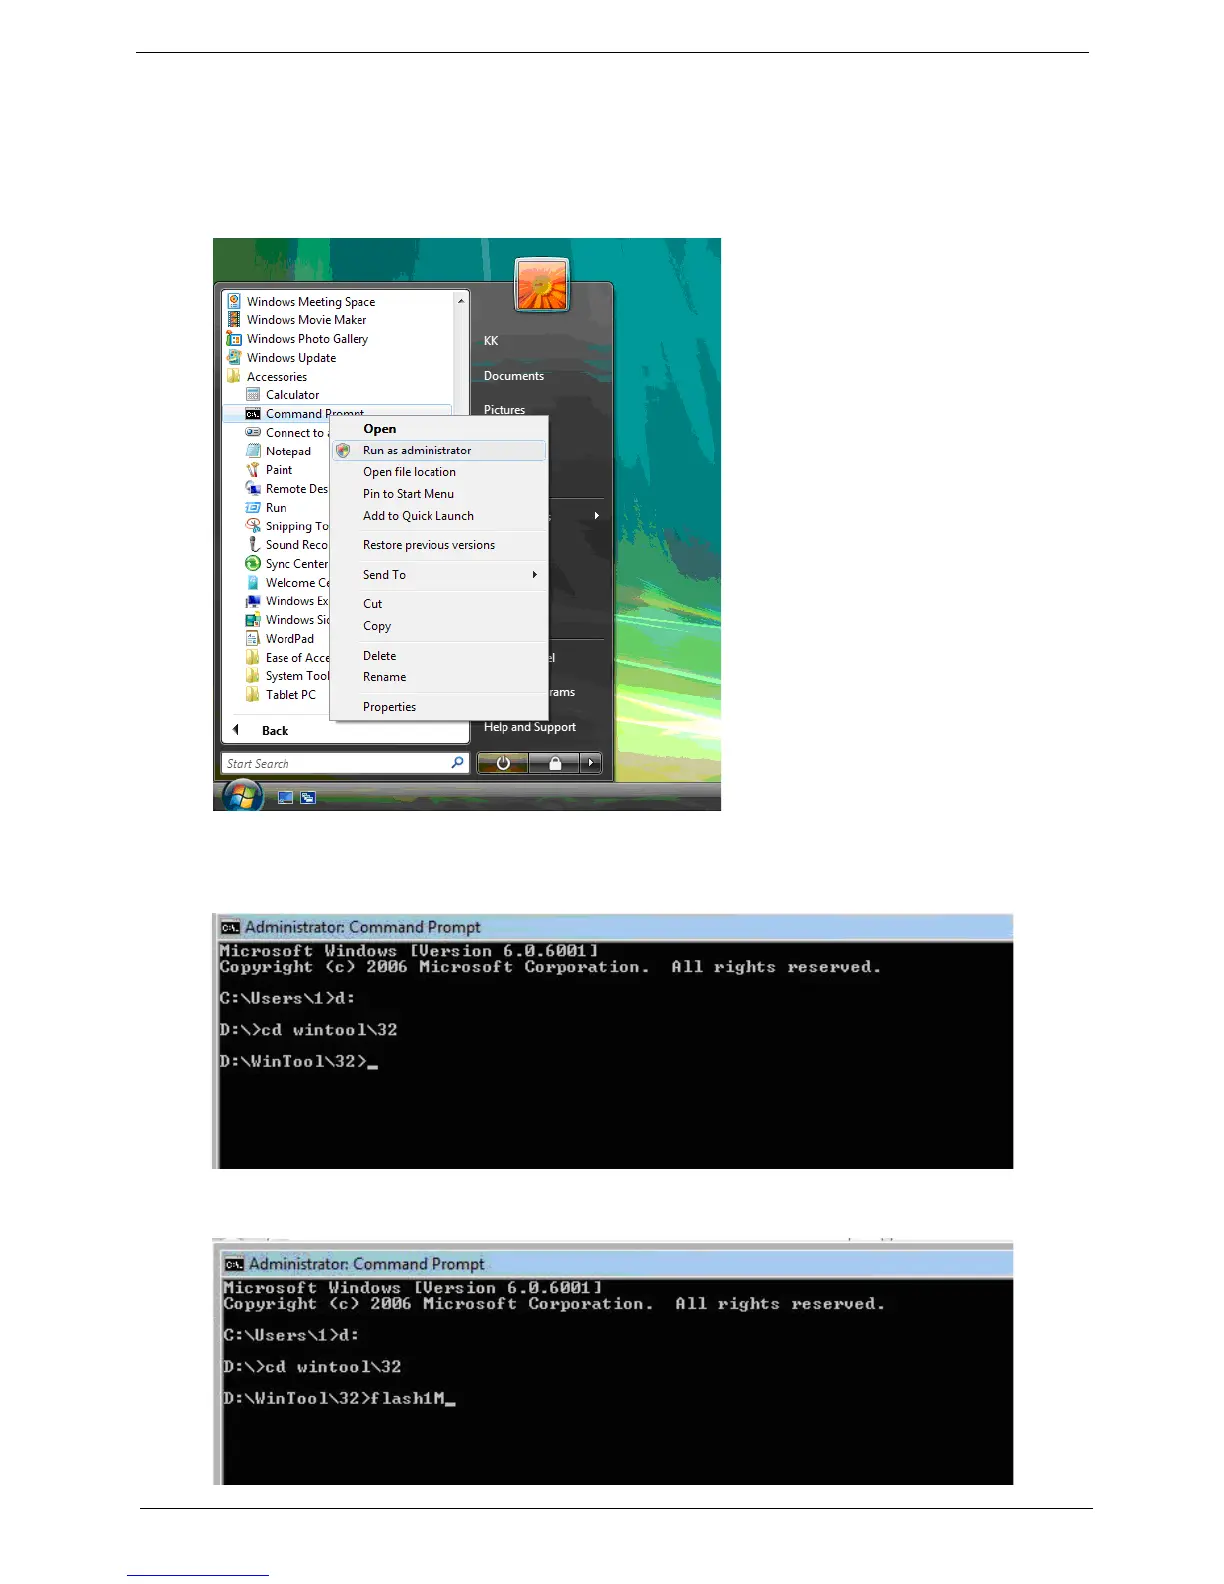
Task: Open Documents from the Start menu
Action: (x=514, y=376)
